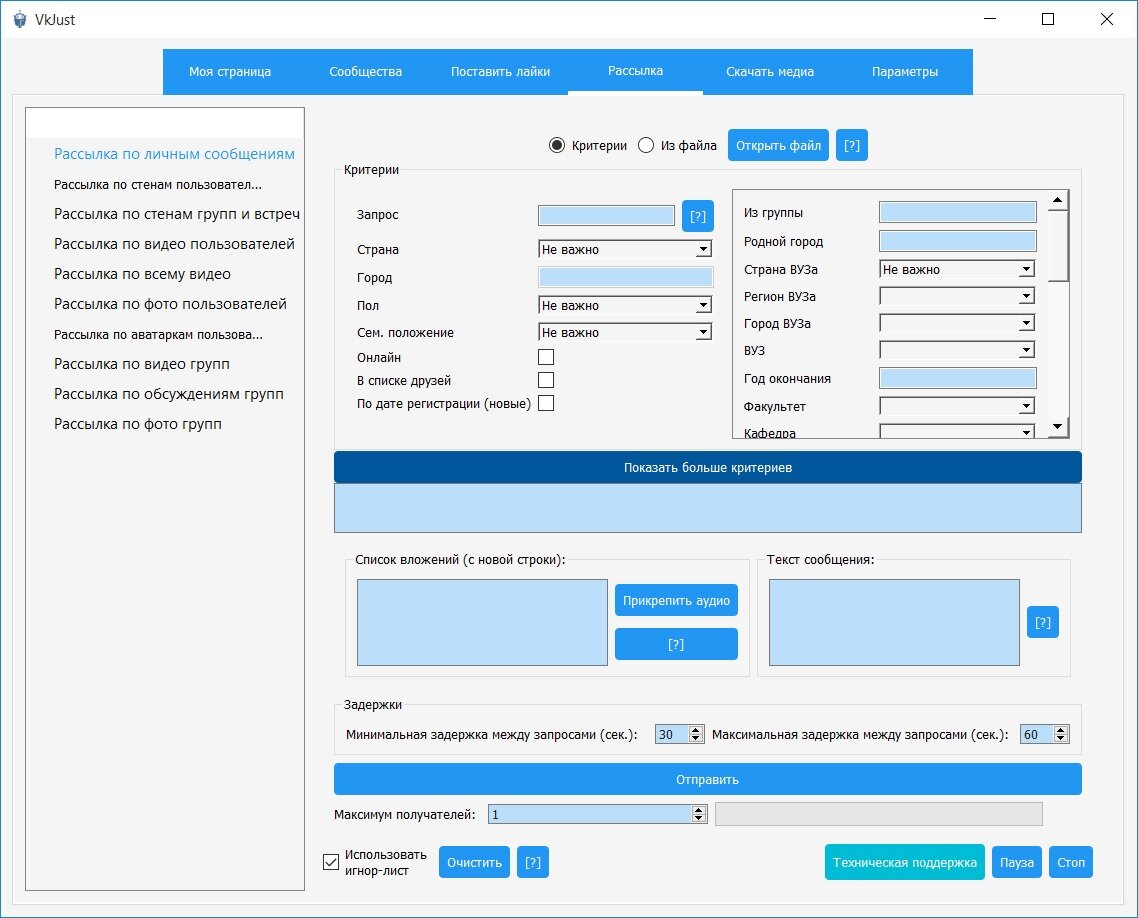The image size is (1138, 918).
Task: Click the criteria panel vertical scrollbar thumb
Action: [x=1058, y=245]
